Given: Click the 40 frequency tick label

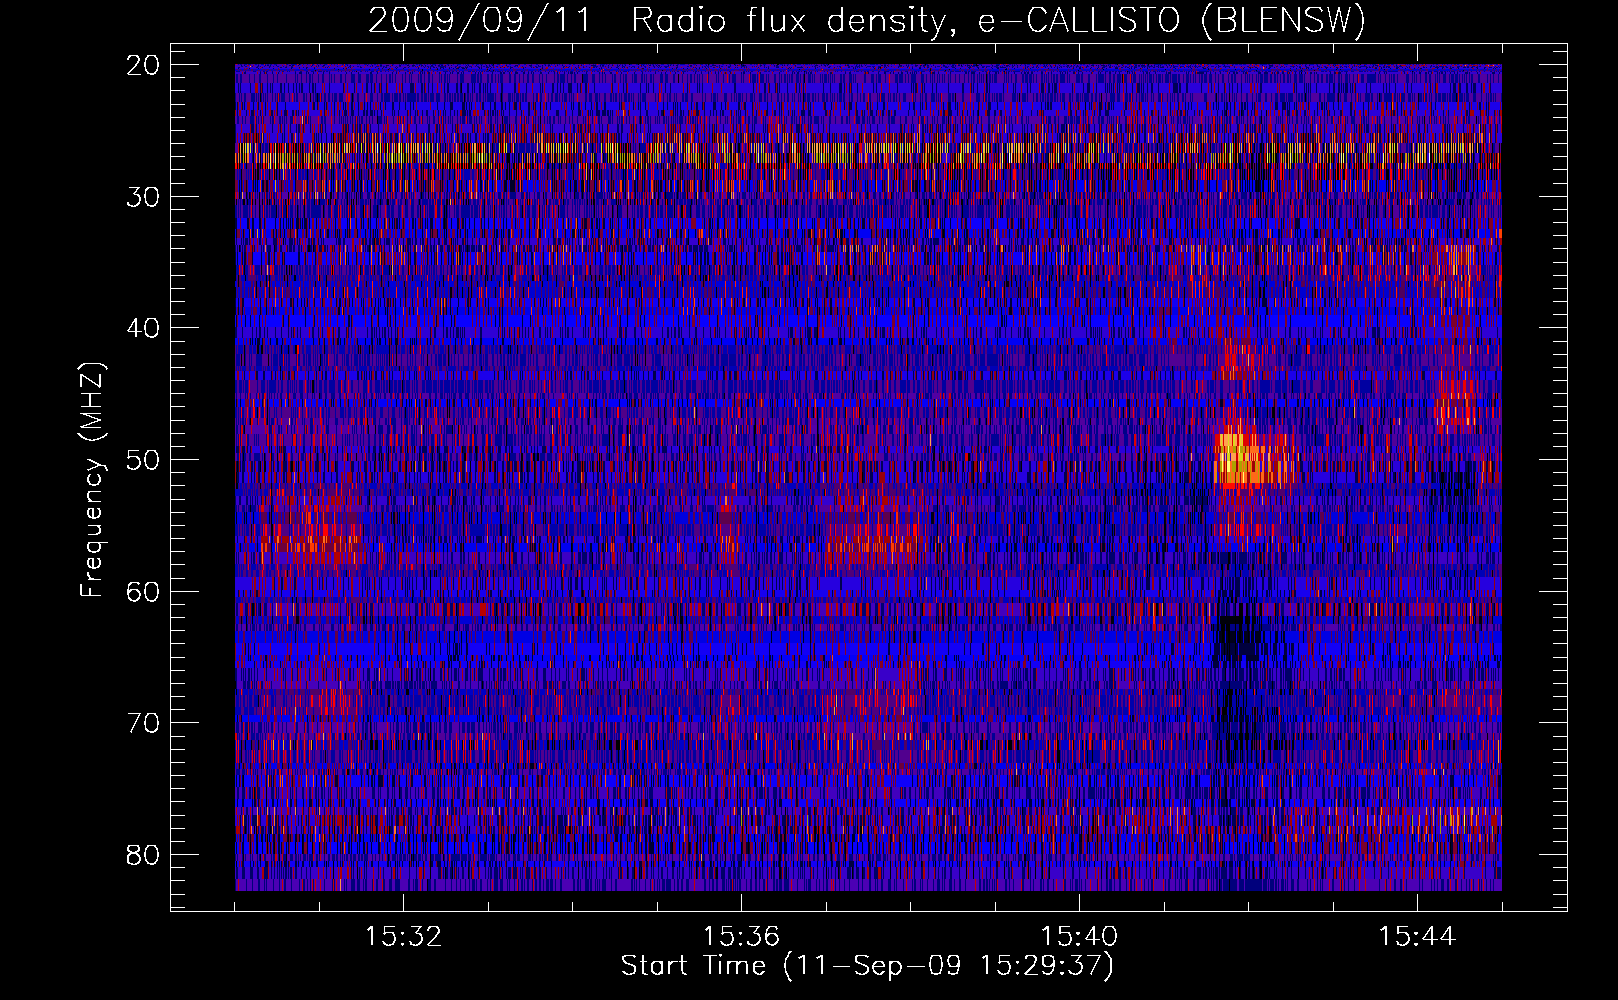Looking at the screenshot, I should [144, 328].
